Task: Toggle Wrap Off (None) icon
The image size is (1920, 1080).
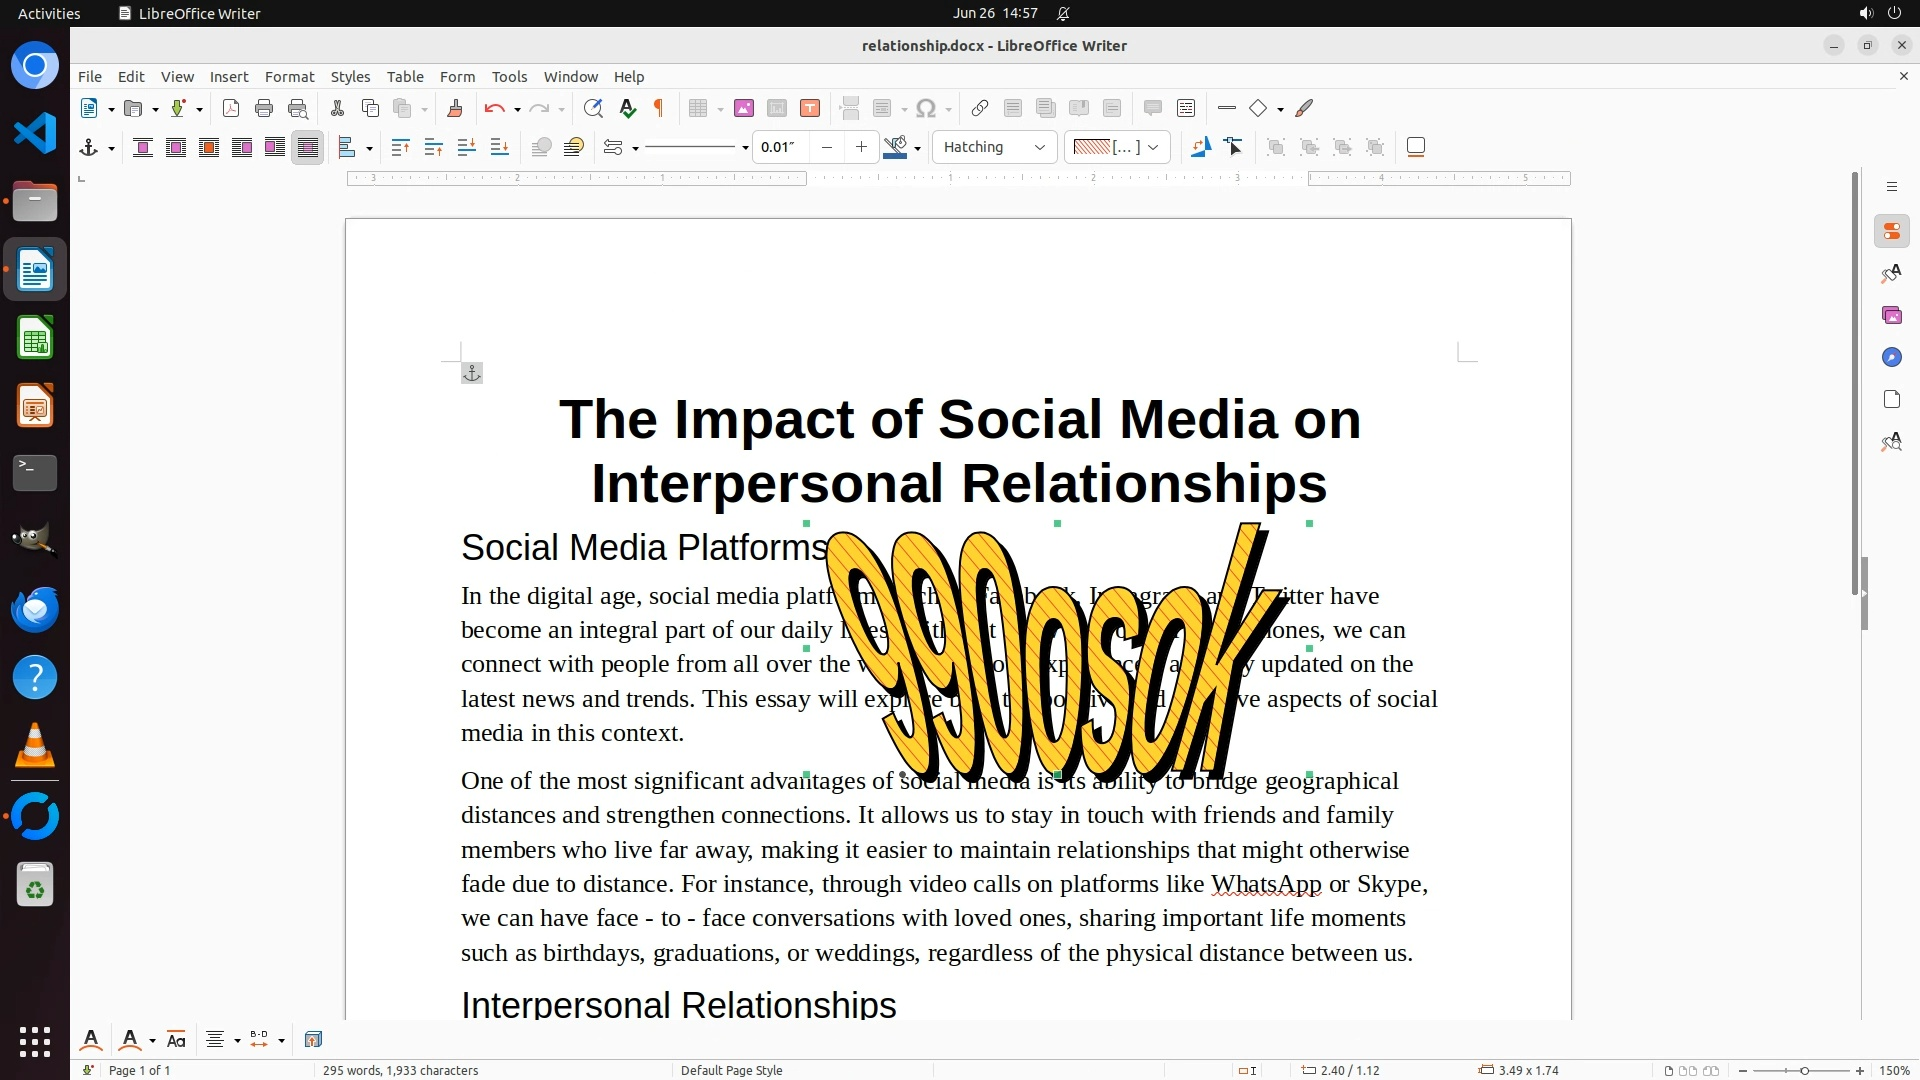Action: [143, 148]
